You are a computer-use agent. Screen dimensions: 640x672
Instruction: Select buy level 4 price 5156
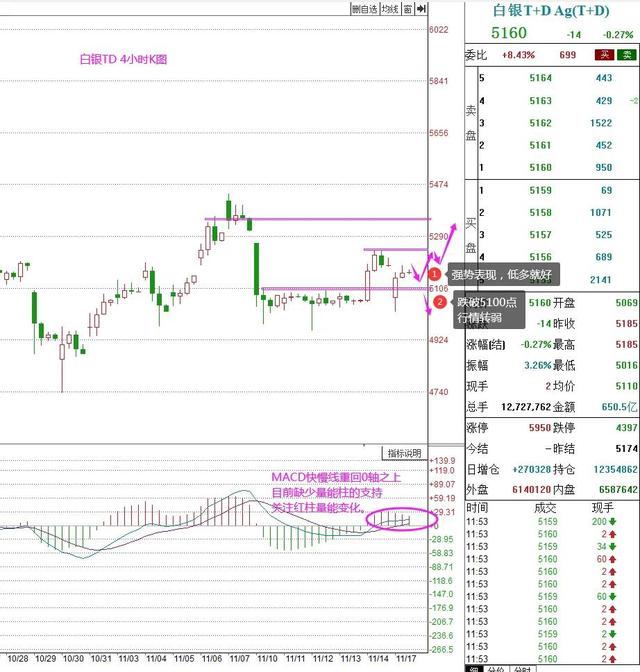pyautogui.click(x=541, y=257)
